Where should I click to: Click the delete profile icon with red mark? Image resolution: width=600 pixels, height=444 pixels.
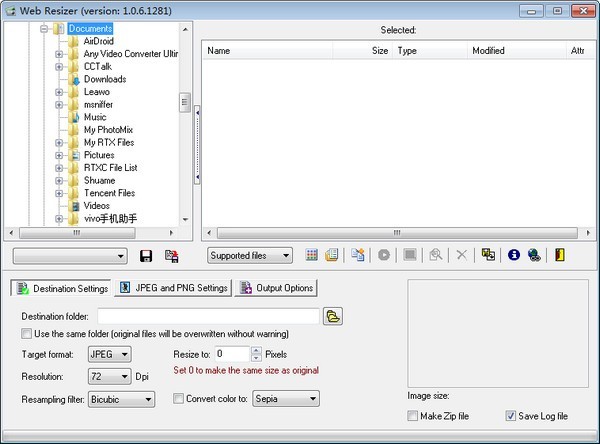click(171, 256)
